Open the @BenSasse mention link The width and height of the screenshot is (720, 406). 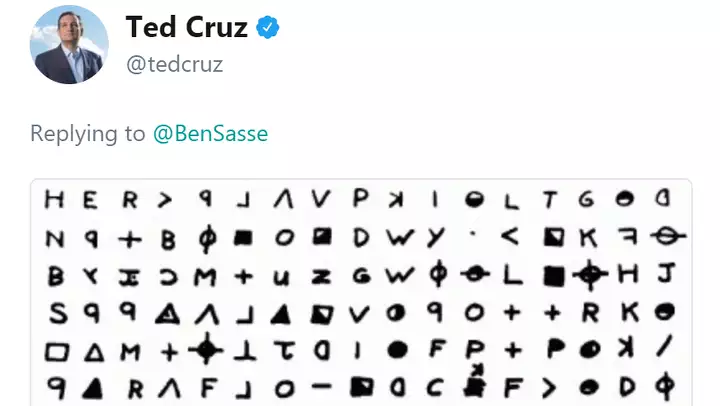[x=210, y=133]
